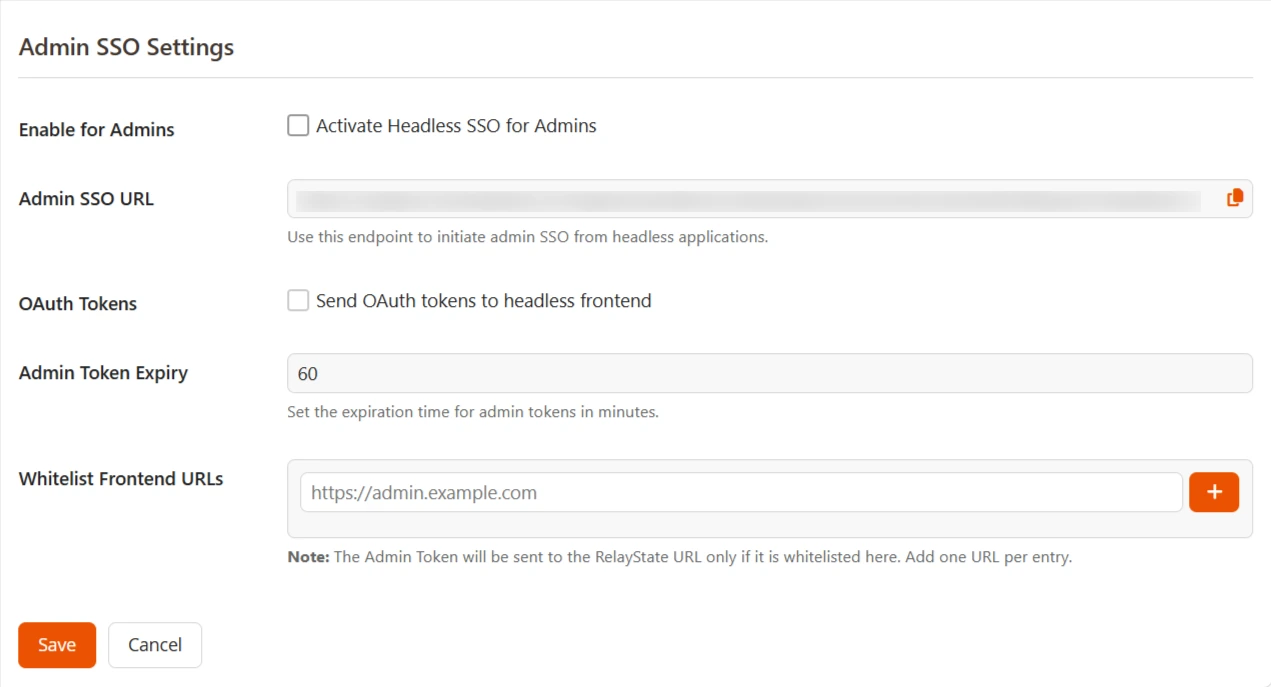Click the Save button

point(56,644)
